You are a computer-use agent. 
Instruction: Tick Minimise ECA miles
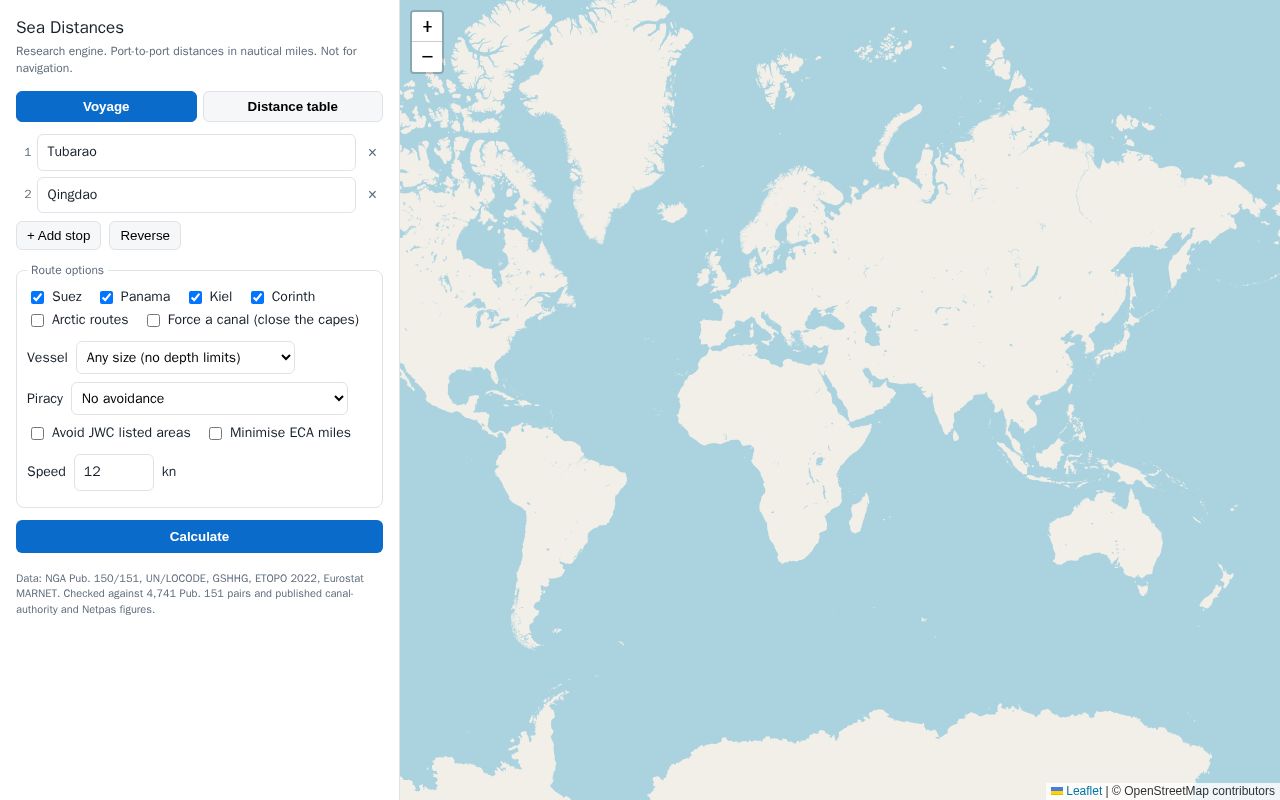point(215,433)
